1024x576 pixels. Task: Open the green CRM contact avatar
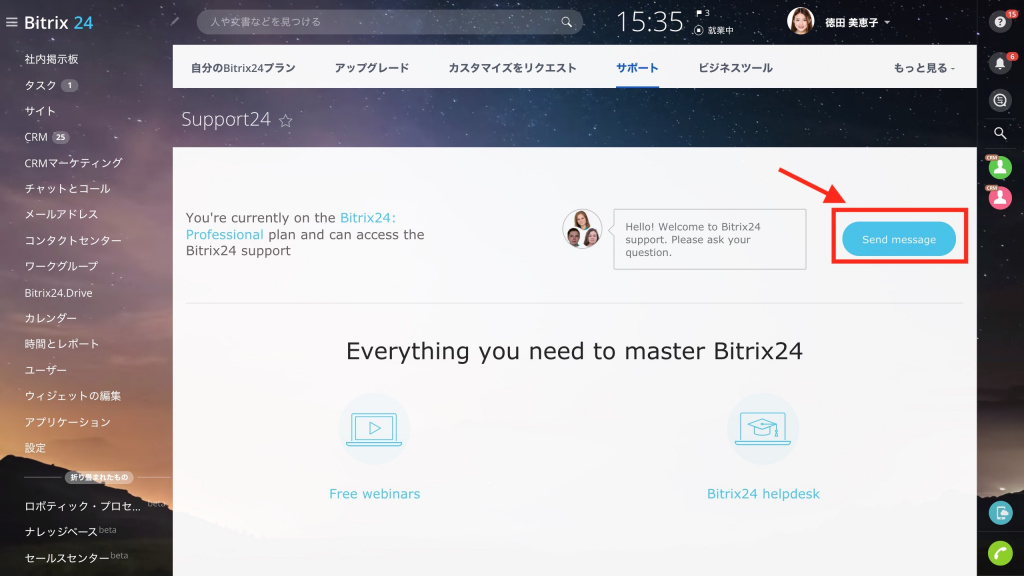point(1000,167)
